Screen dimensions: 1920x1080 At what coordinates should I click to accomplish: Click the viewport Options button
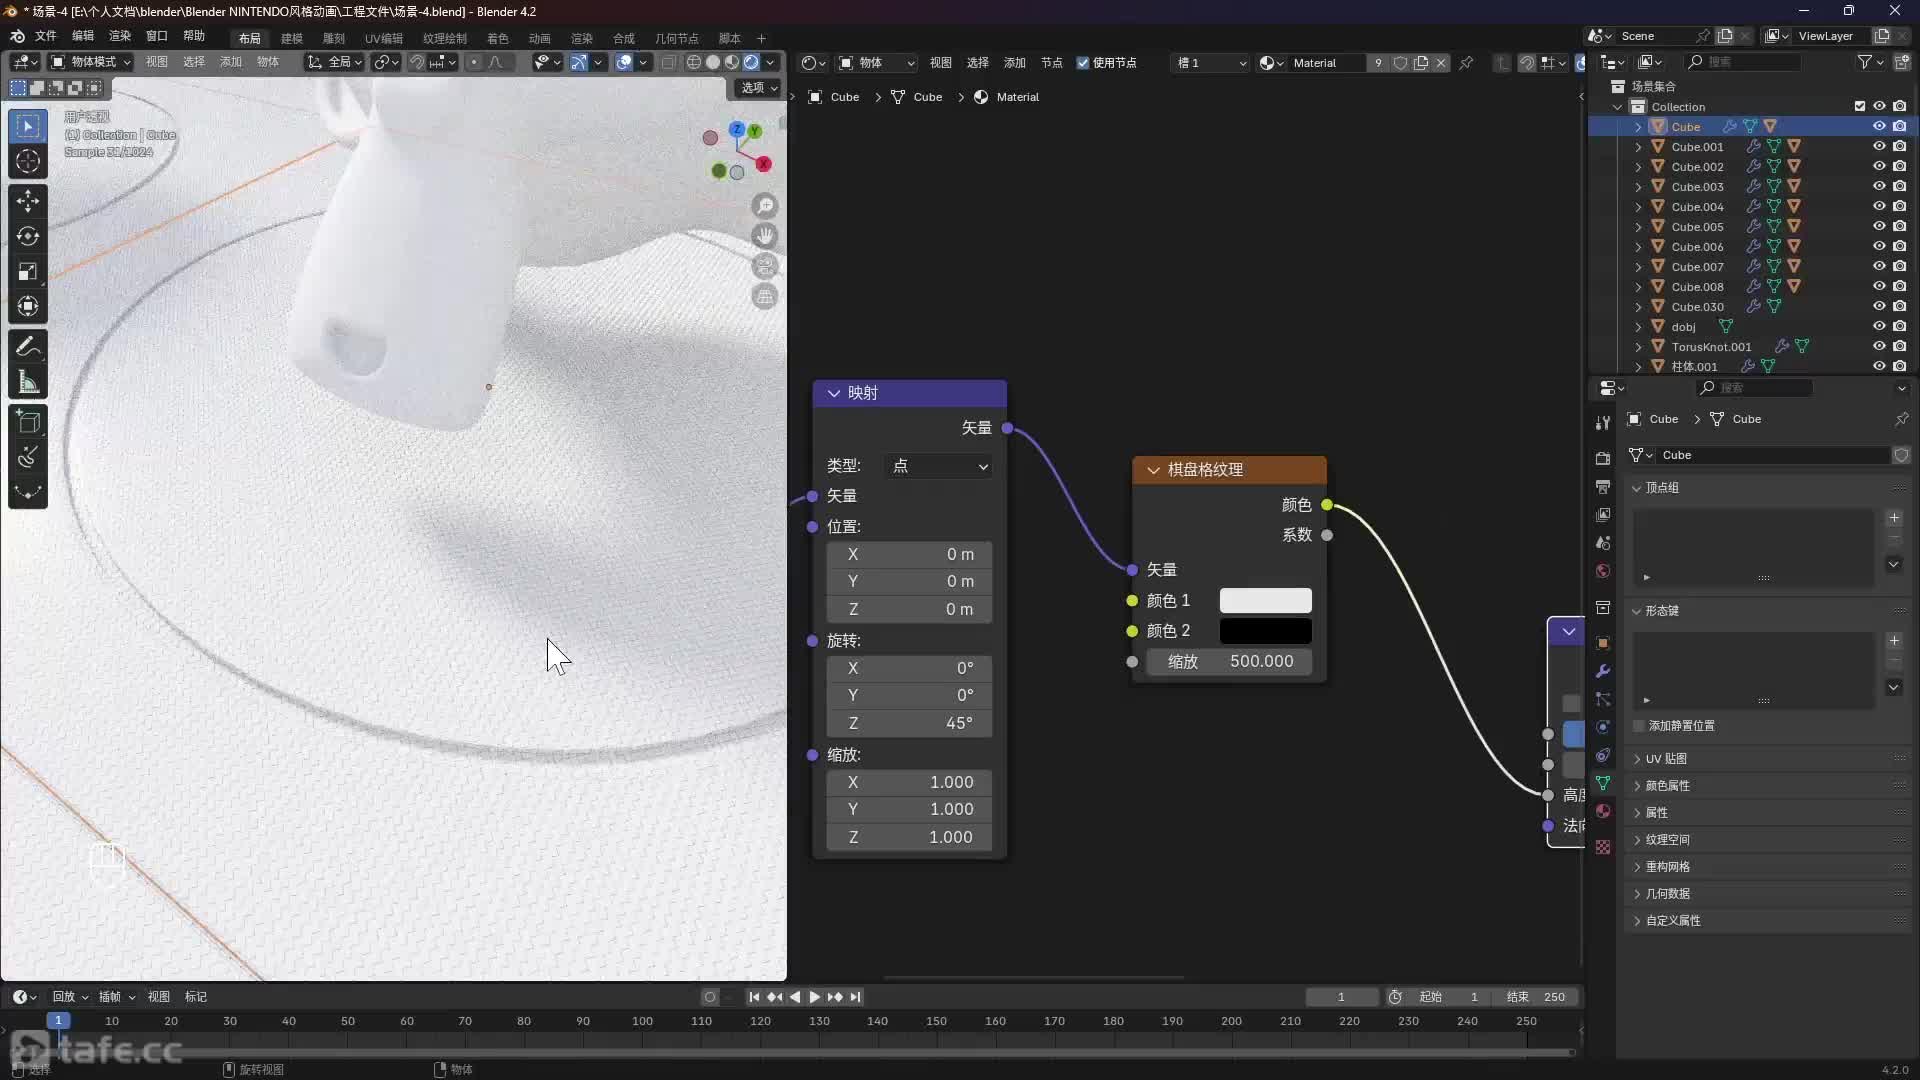tap(759, 88)
